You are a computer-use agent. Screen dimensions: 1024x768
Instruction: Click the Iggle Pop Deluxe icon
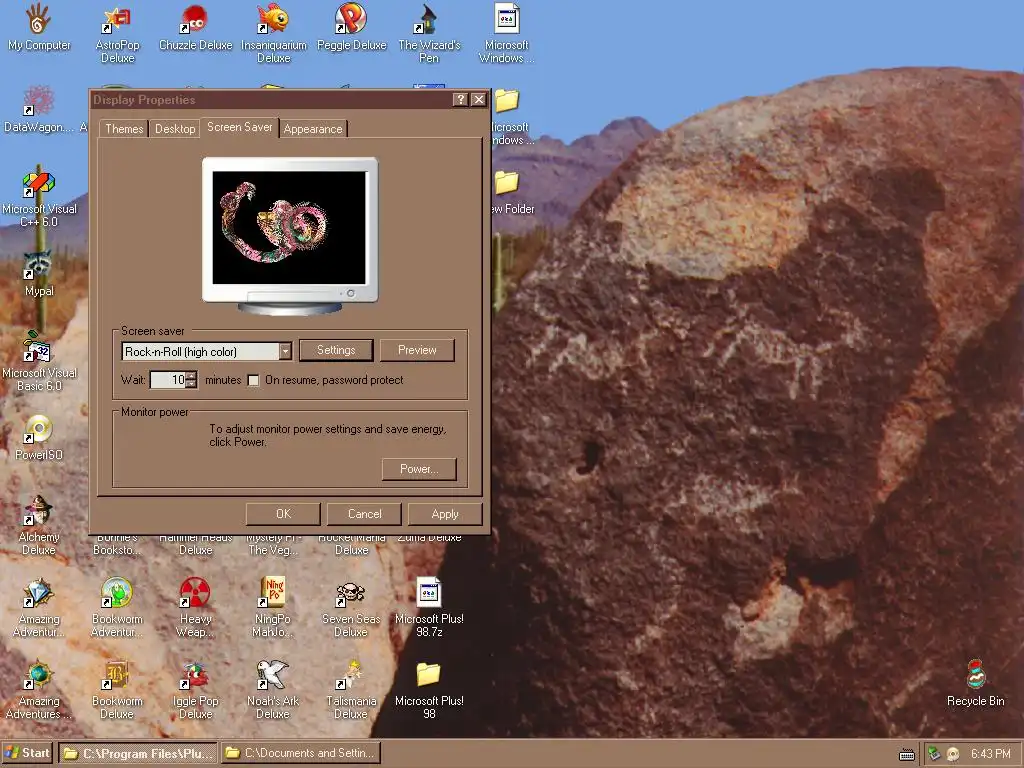(195, 676)
